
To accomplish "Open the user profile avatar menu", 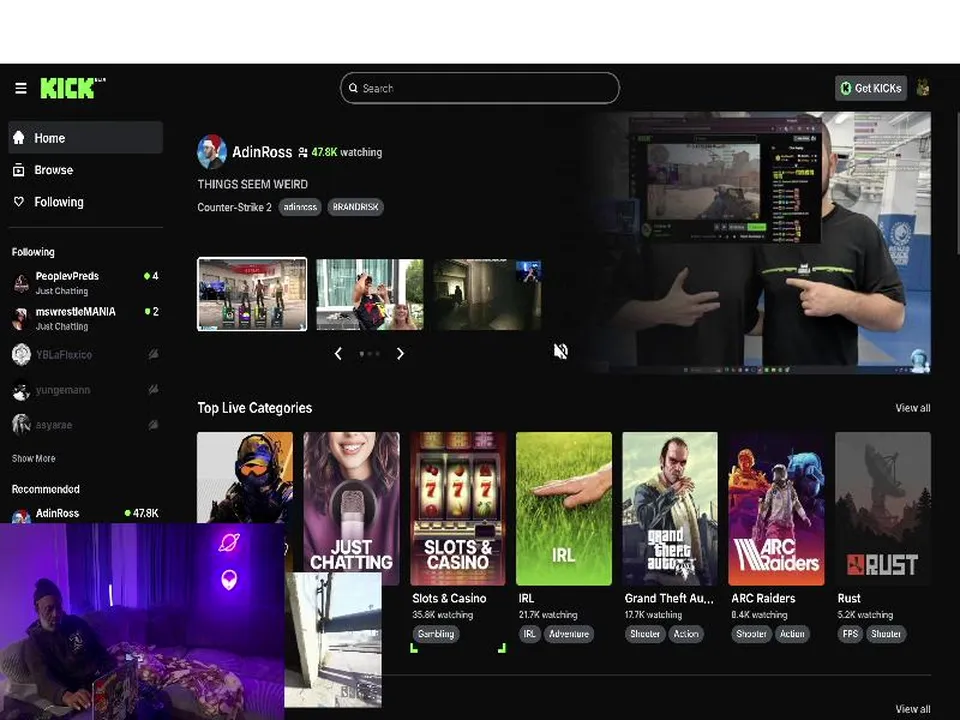I will tap(923, 88).
